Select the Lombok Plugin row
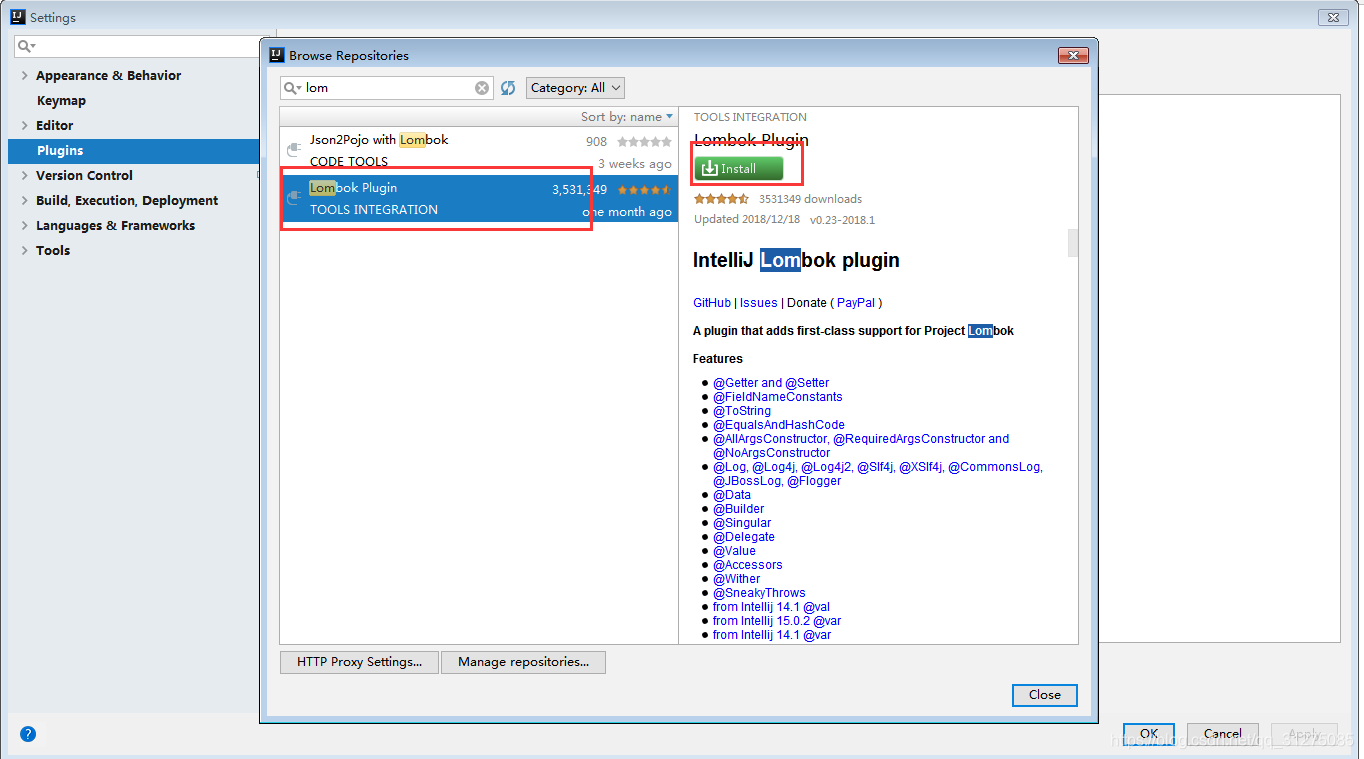The height and width of the screenshot is (759, 1364). (x=479, y=198)
